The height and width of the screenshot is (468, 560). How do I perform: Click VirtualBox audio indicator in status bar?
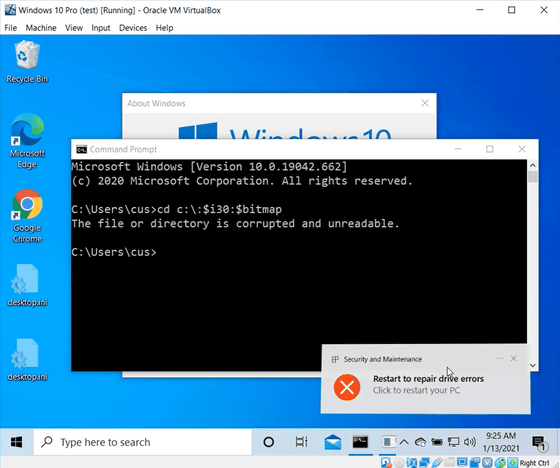[x=412, y=463]
